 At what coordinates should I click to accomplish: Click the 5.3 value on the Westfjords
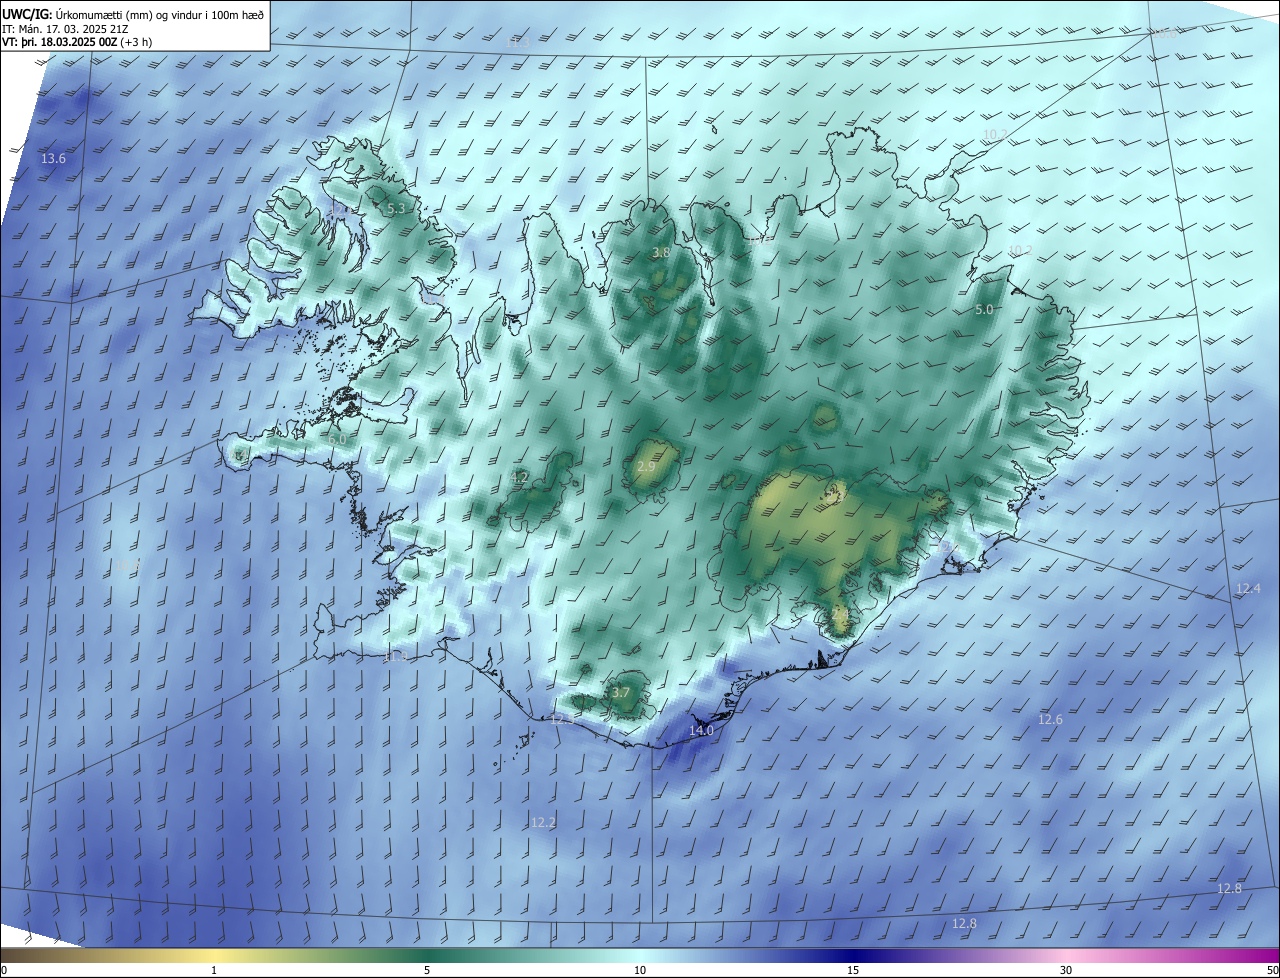coord(396,209)
